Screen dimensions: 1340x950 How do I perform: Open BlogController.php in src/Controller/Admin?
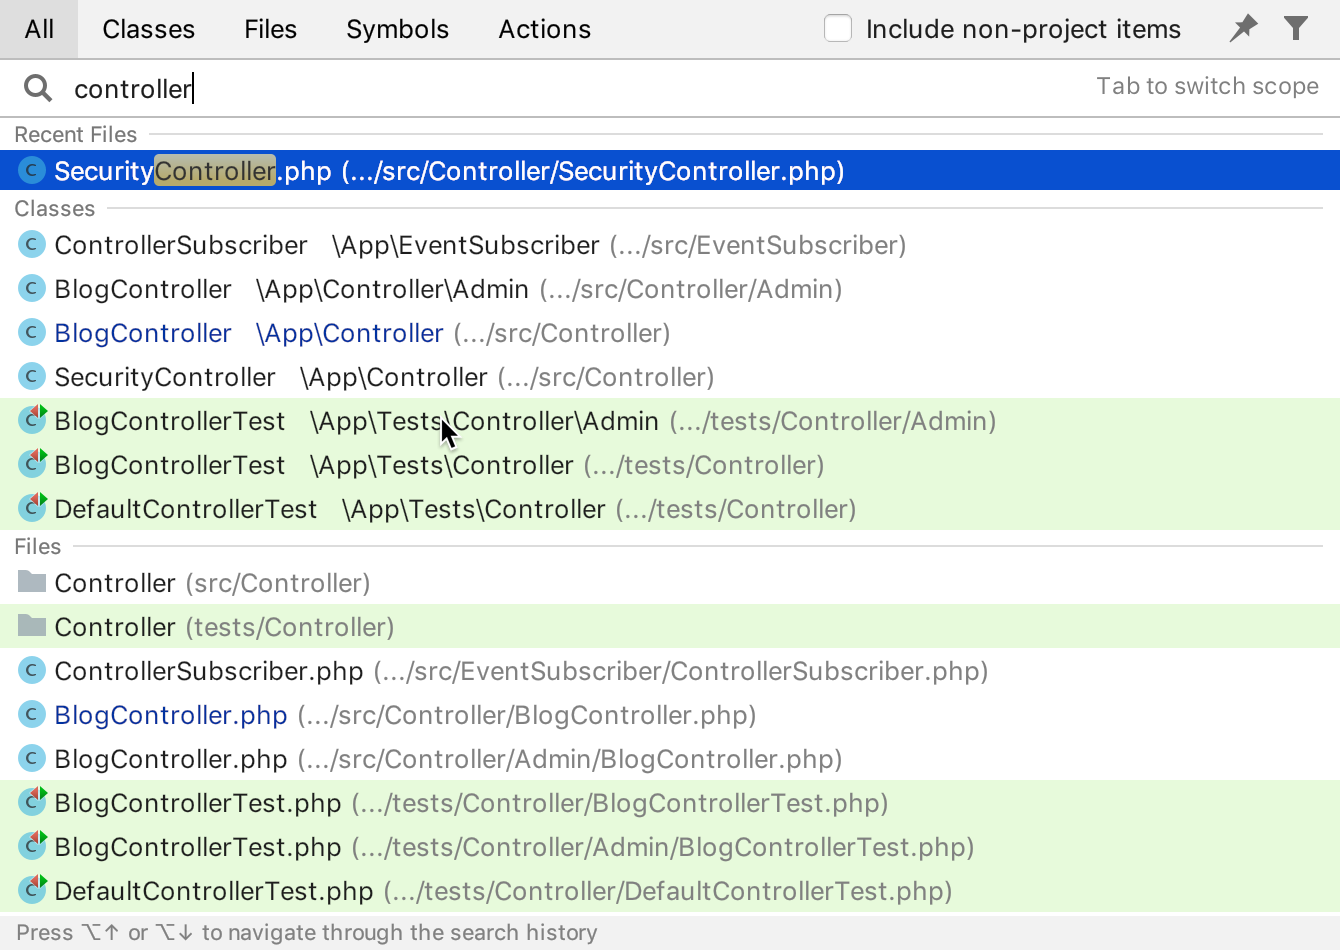click(670, 759)
